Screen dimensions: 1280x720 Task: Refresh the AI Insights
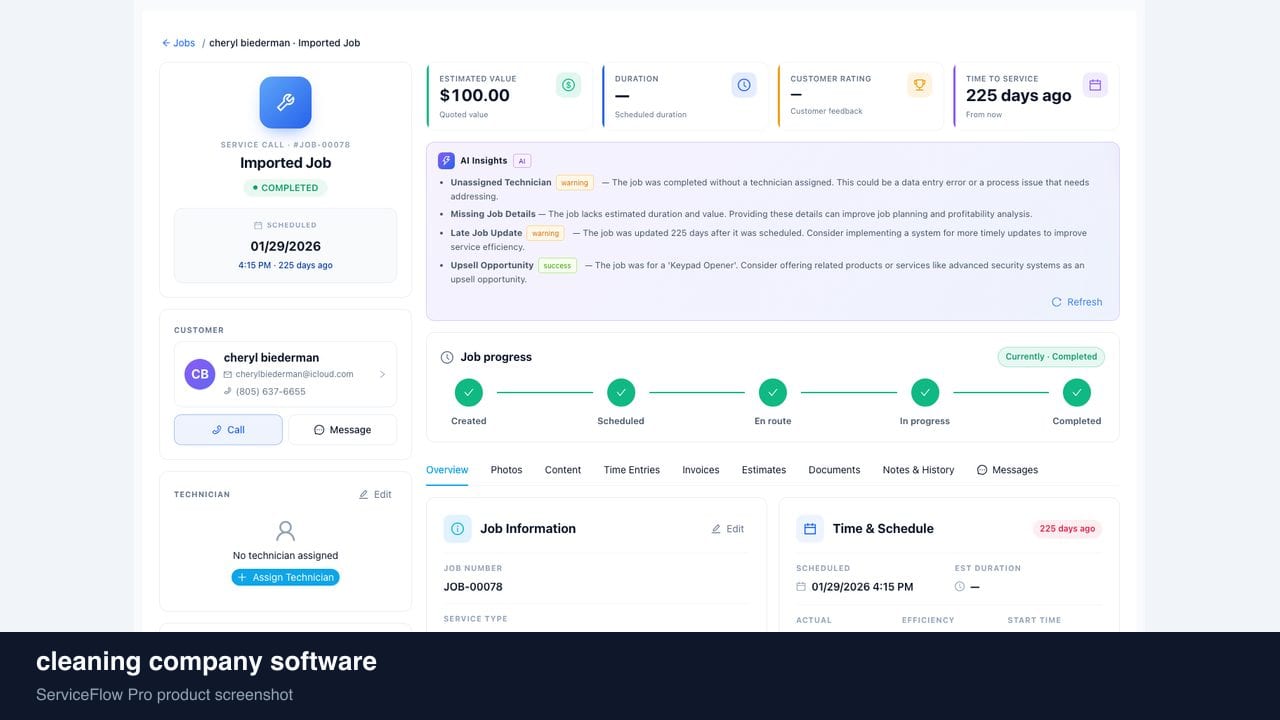(1077, 302)
